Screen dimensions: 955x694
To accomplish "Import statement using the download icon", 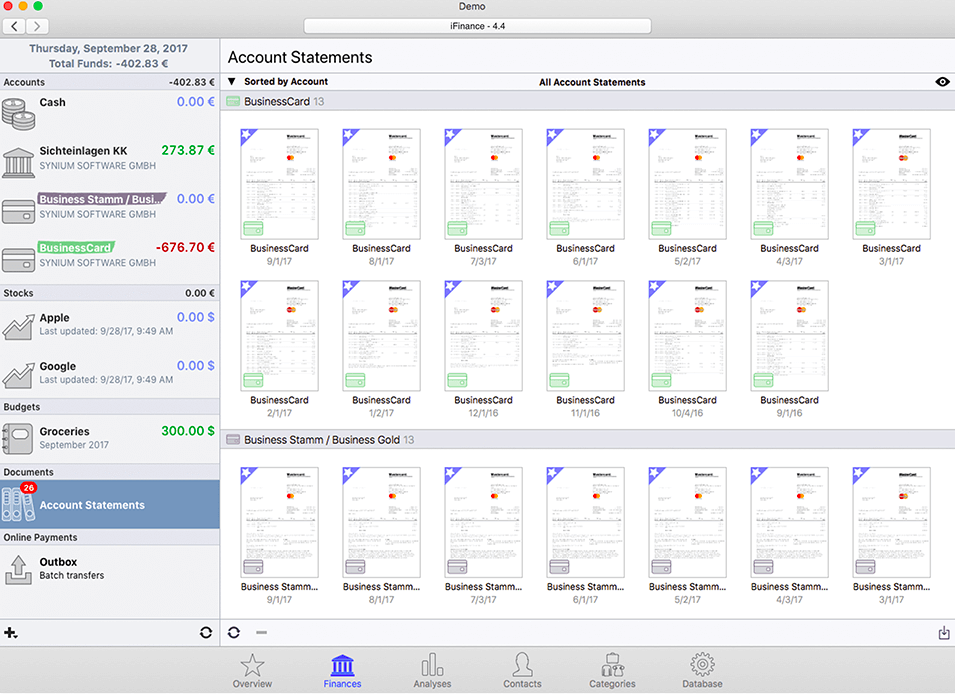I will pos(943,632).
